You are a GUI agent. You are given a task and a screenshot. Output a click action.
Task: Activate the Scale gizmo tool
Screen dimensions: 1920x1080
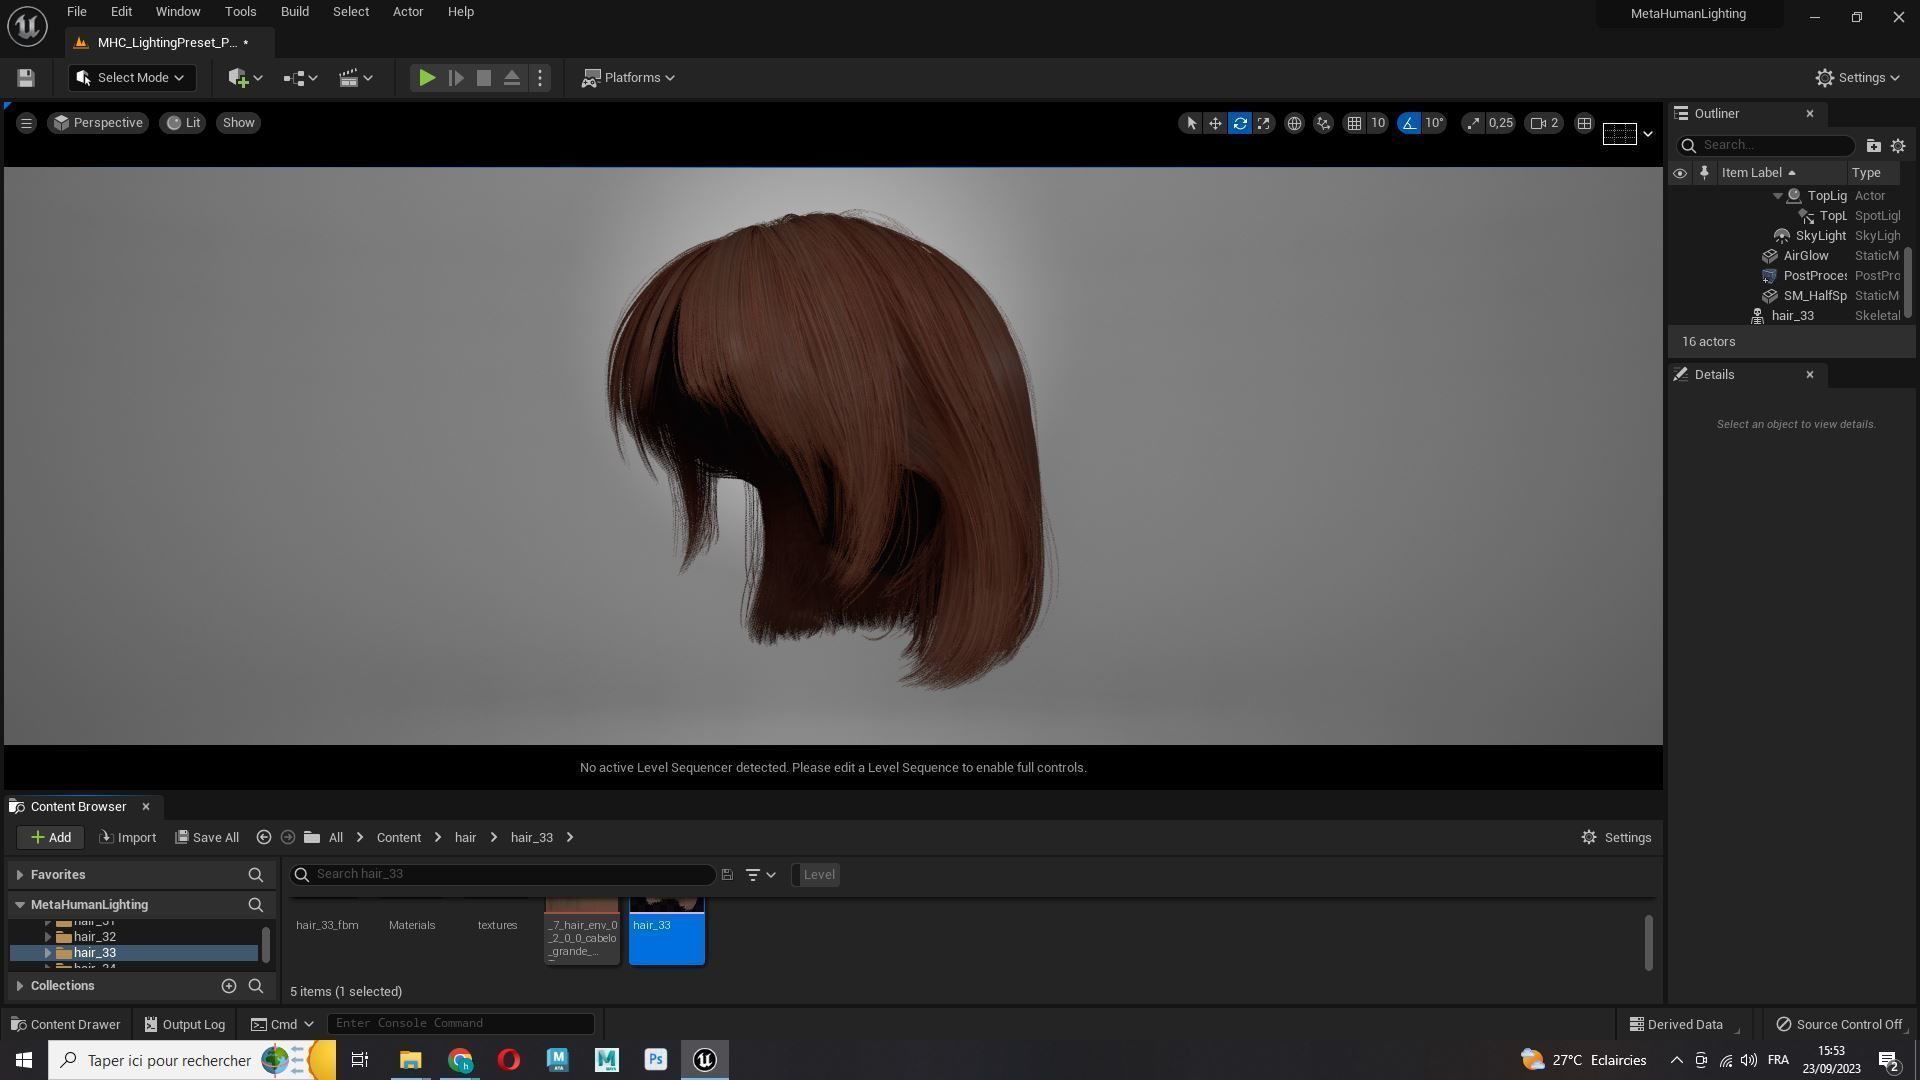coord(1264,123)
